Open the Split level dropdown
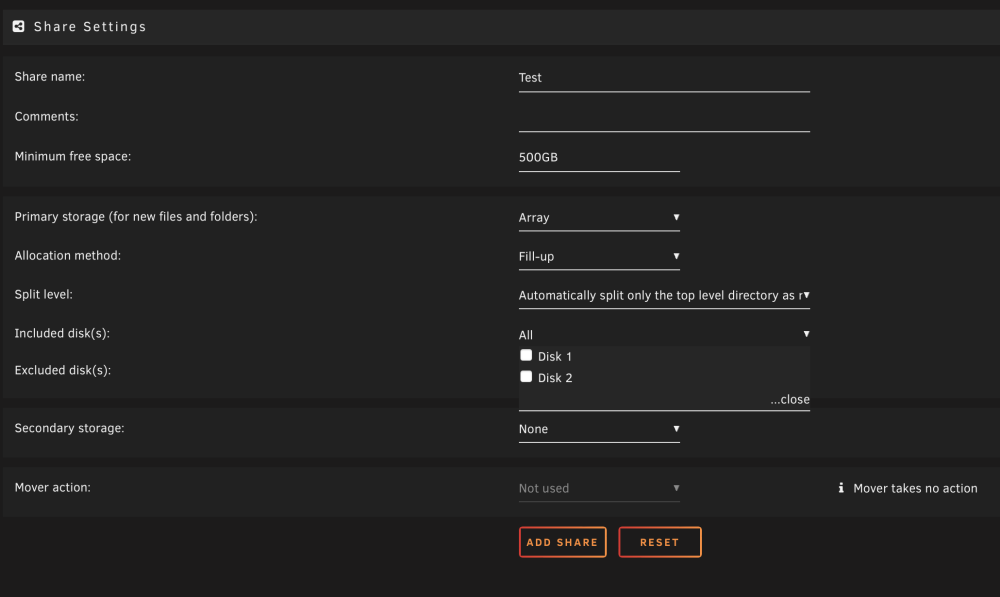 coord(664,295)
